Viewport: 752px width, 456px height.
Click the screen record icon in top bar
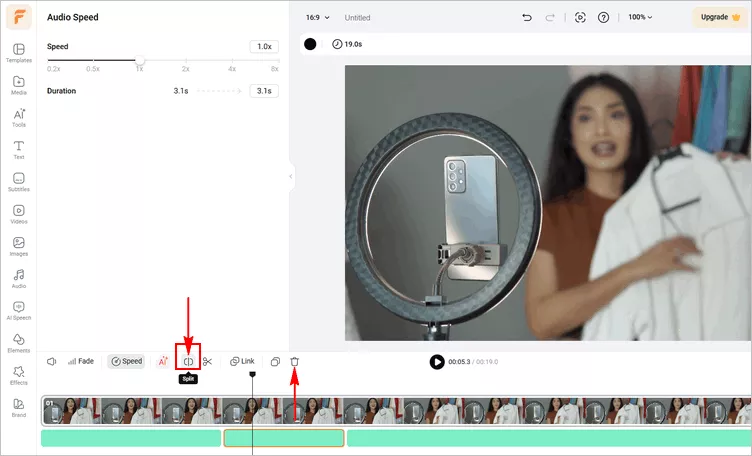tap(580, 18)
